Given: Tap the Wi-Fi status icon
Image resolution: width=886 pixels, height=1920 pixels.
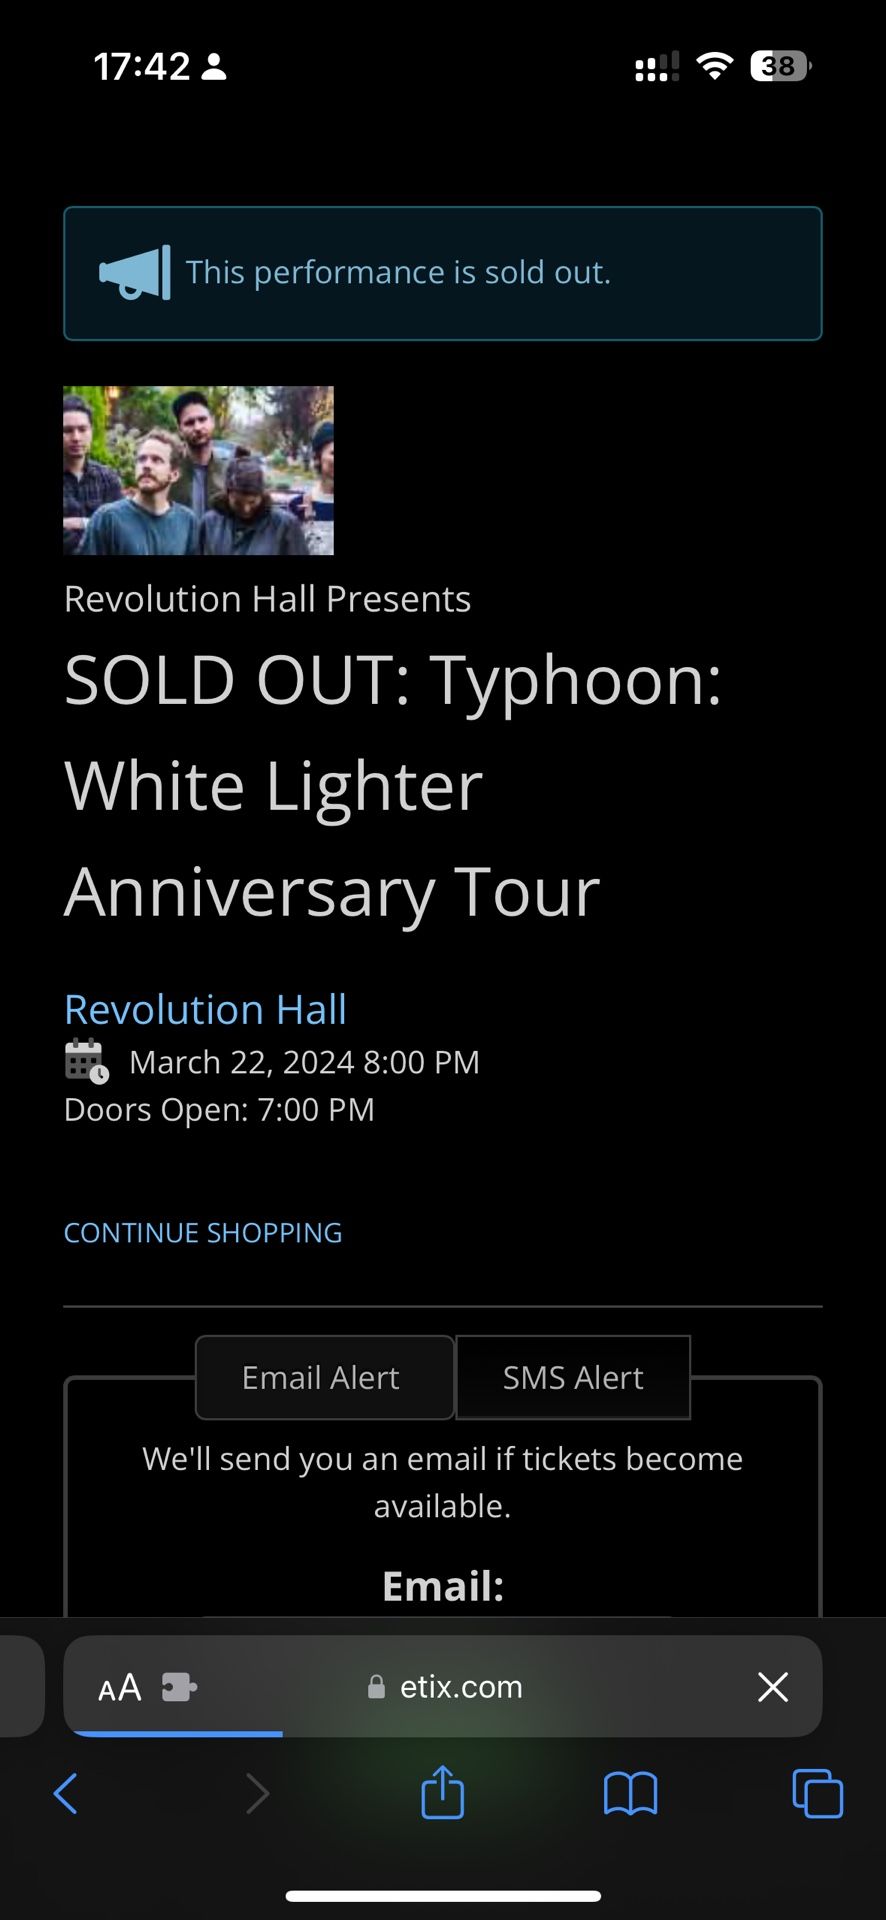Looking at the screenshot, I should [714, 66].
